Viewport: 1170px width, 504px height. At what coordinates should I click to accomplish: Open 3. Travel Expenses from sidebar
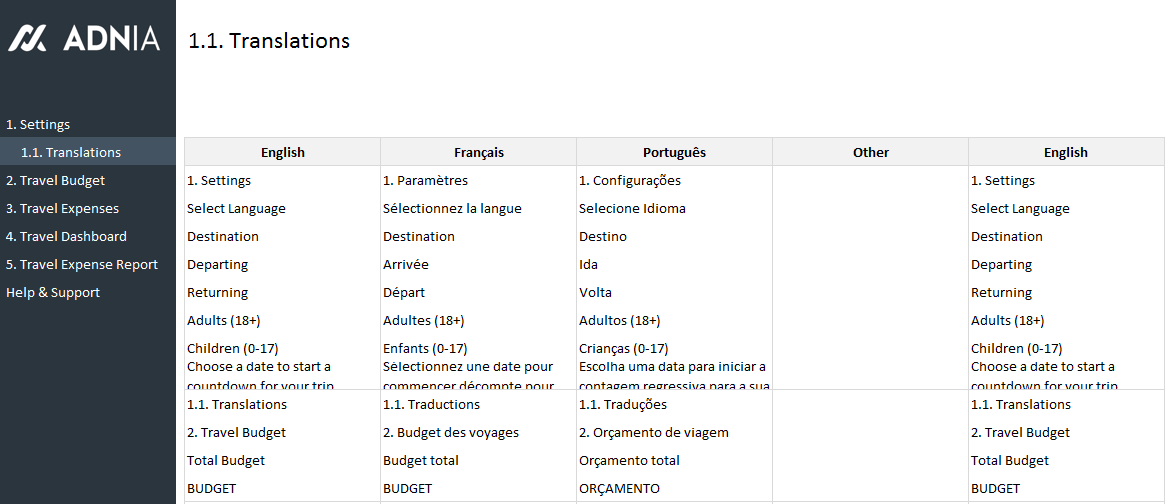click(62, 209)
